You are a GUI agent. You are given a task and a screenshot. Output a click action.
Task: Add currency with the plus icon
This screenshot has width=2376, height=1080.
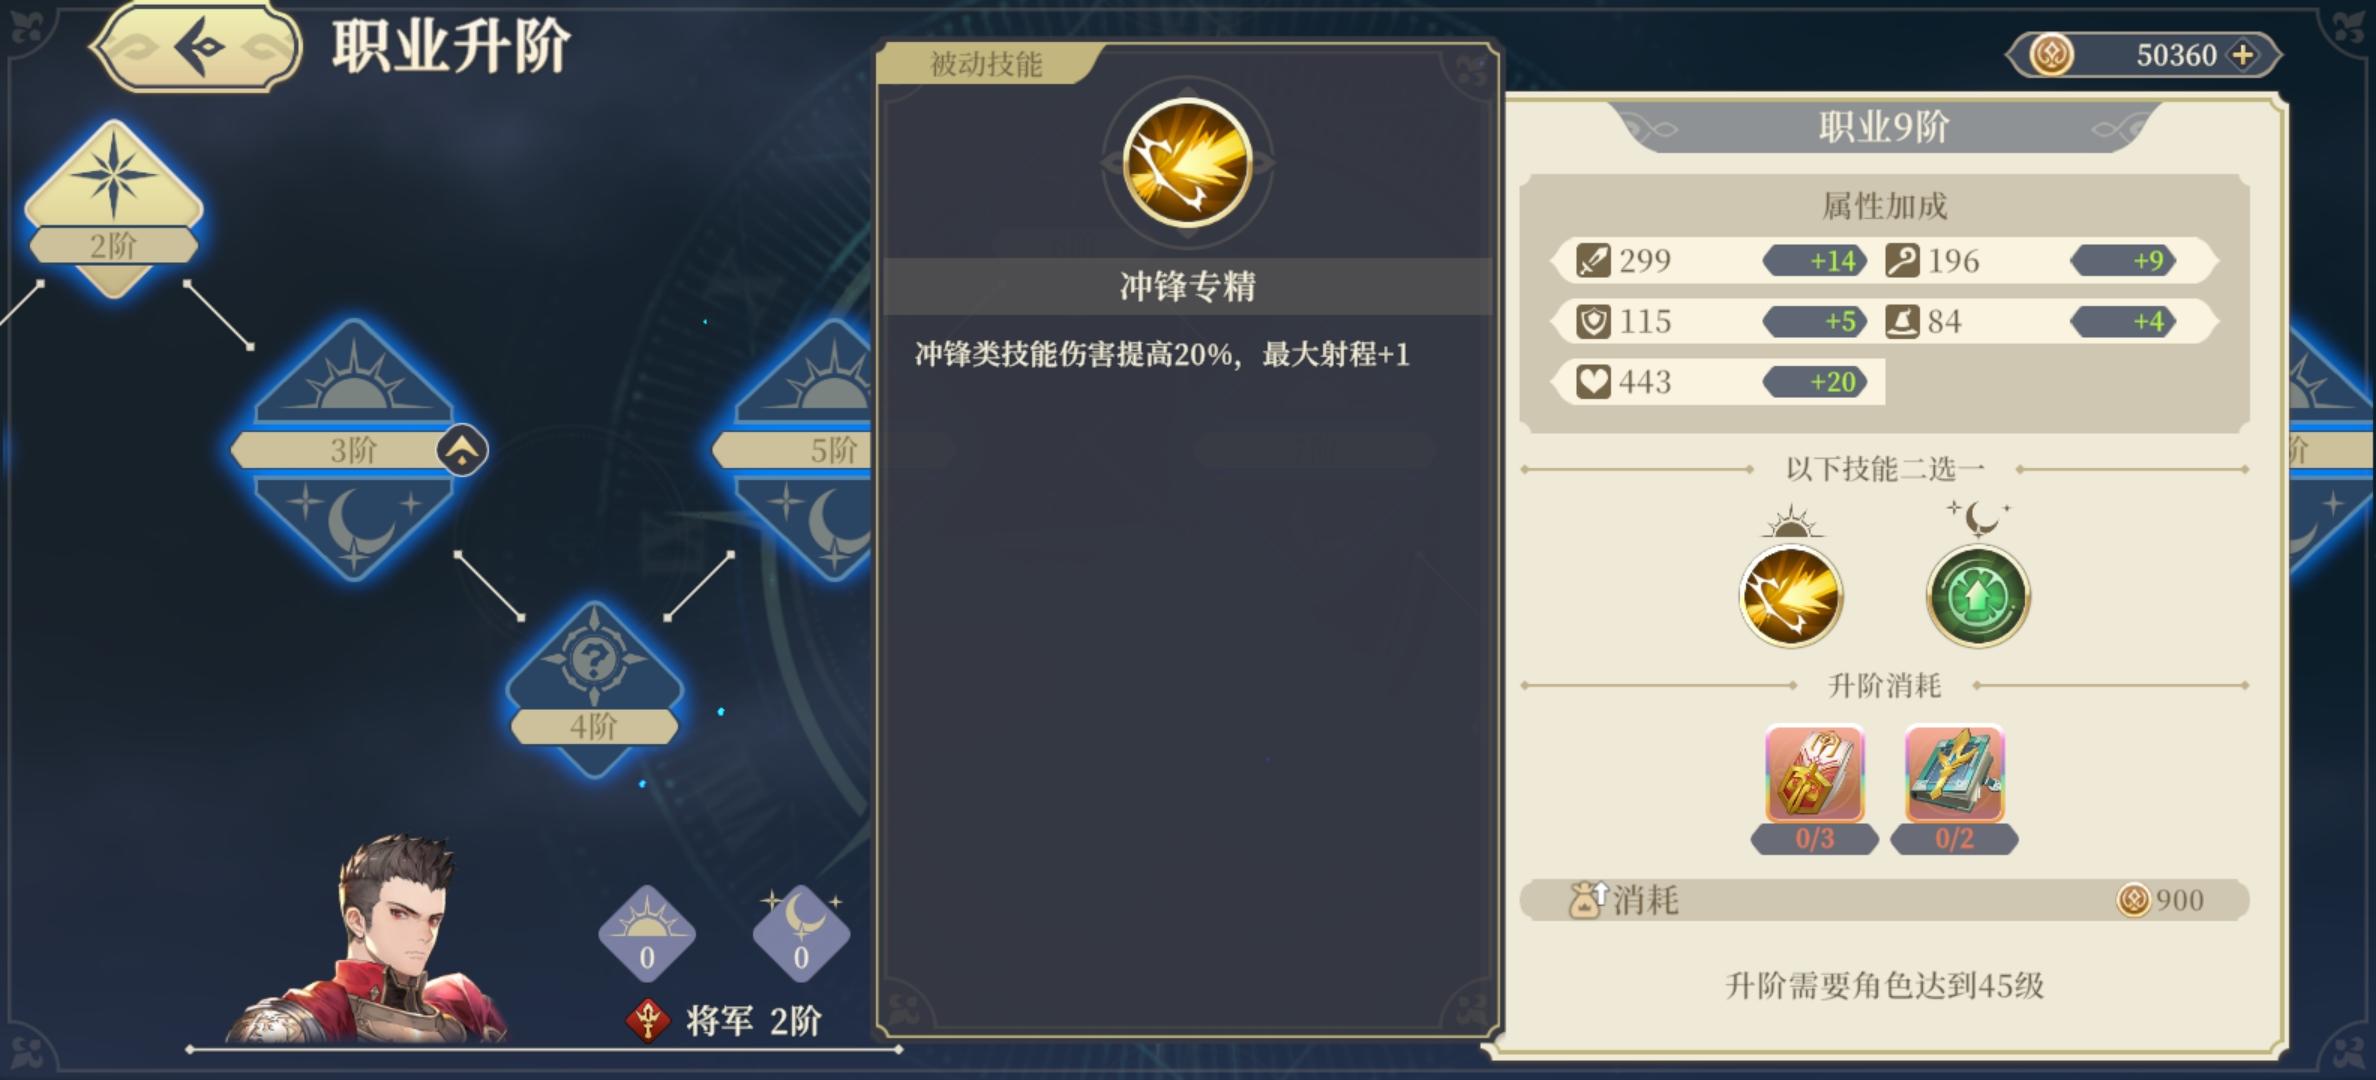click(x=2243, y=55)
